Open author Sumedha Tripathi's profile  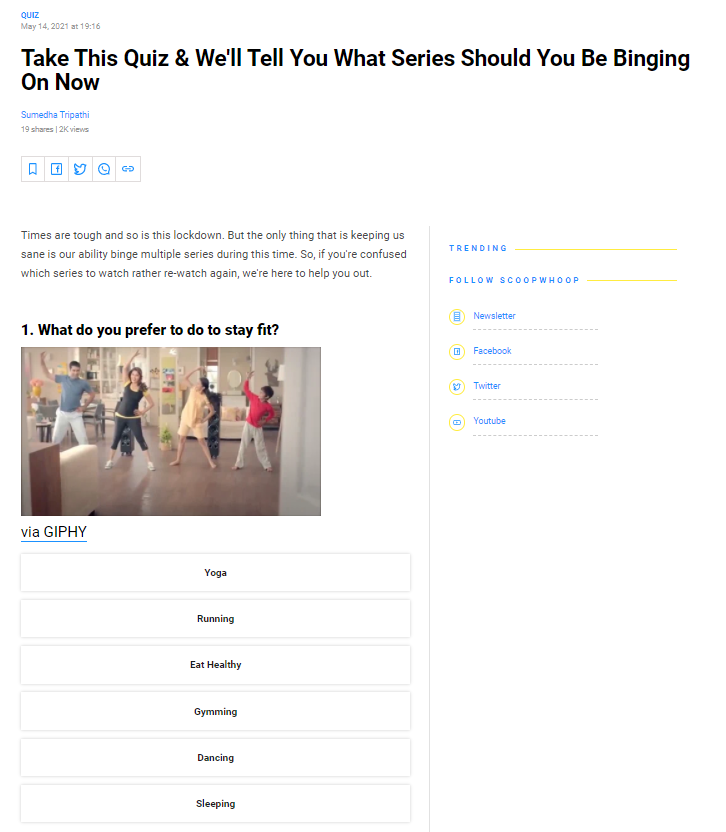pos(55,115)
